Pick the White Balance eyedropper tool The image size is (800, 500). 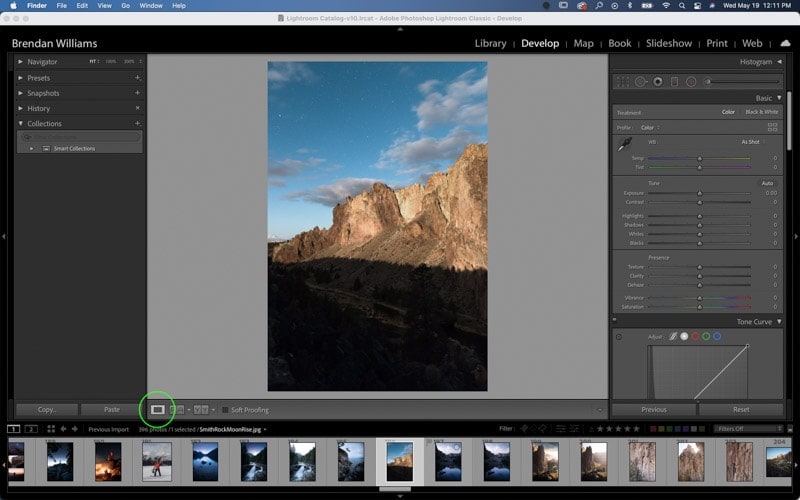coord(625,144)
